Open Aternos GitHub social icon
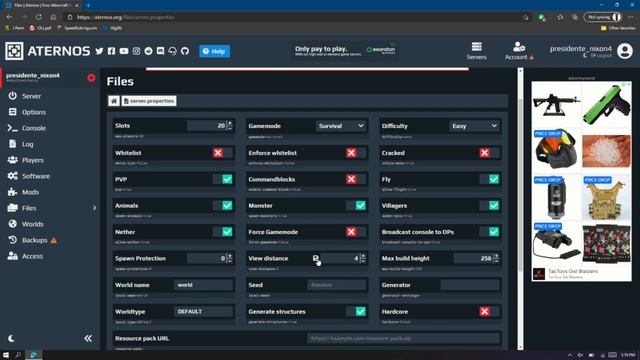 185,51
